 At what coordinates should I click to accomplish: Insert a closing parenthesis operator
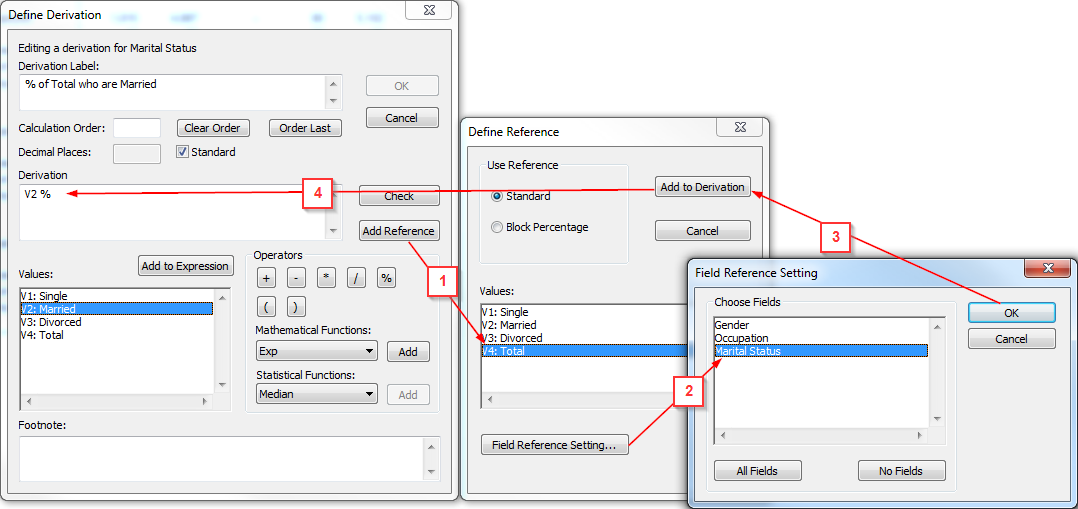coord(296,307)
